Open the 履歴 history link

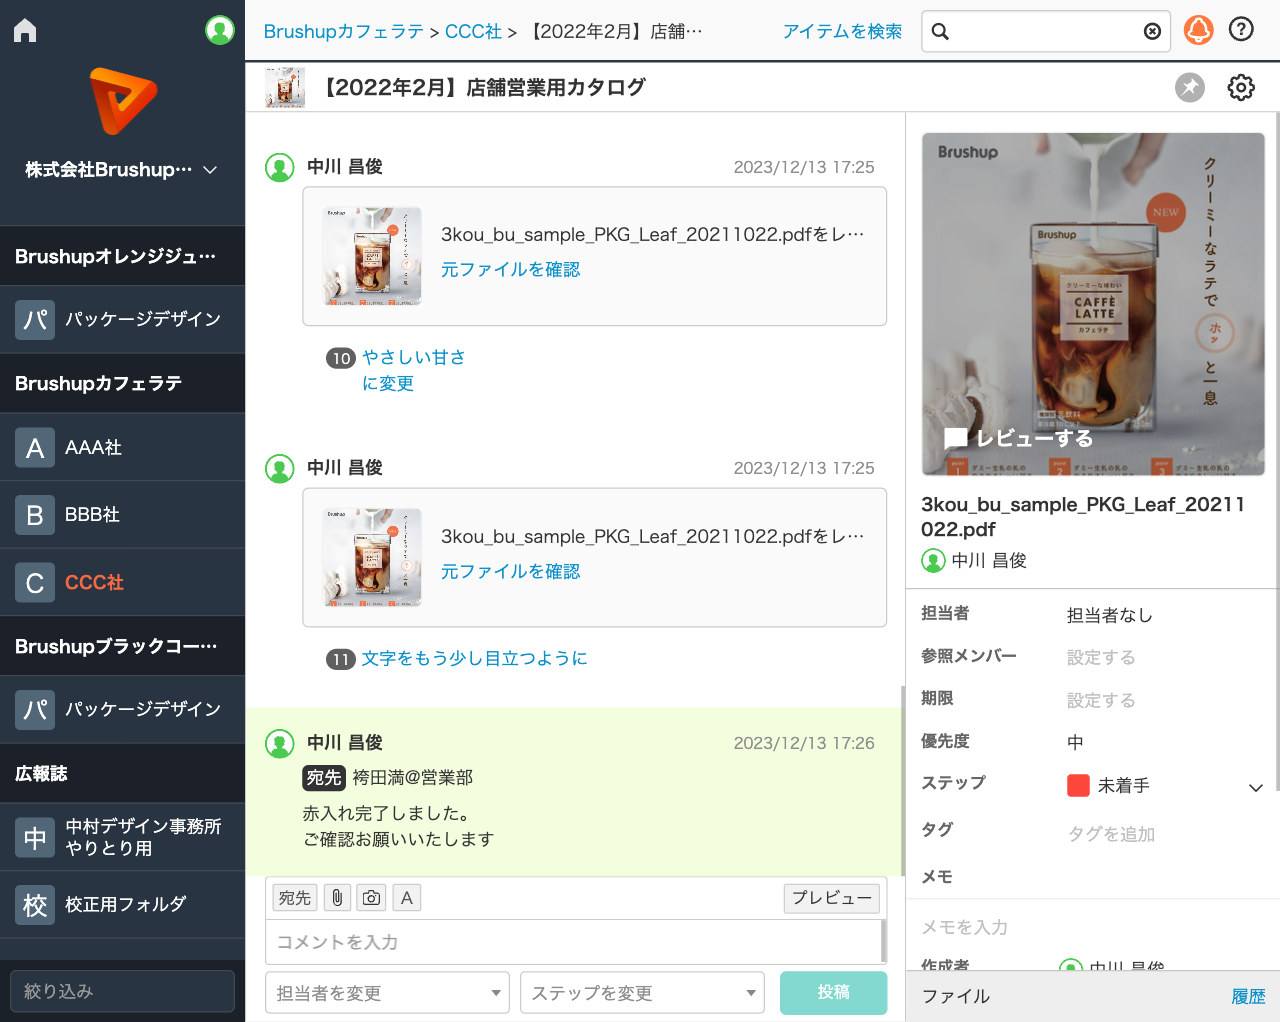(1248, 996)
